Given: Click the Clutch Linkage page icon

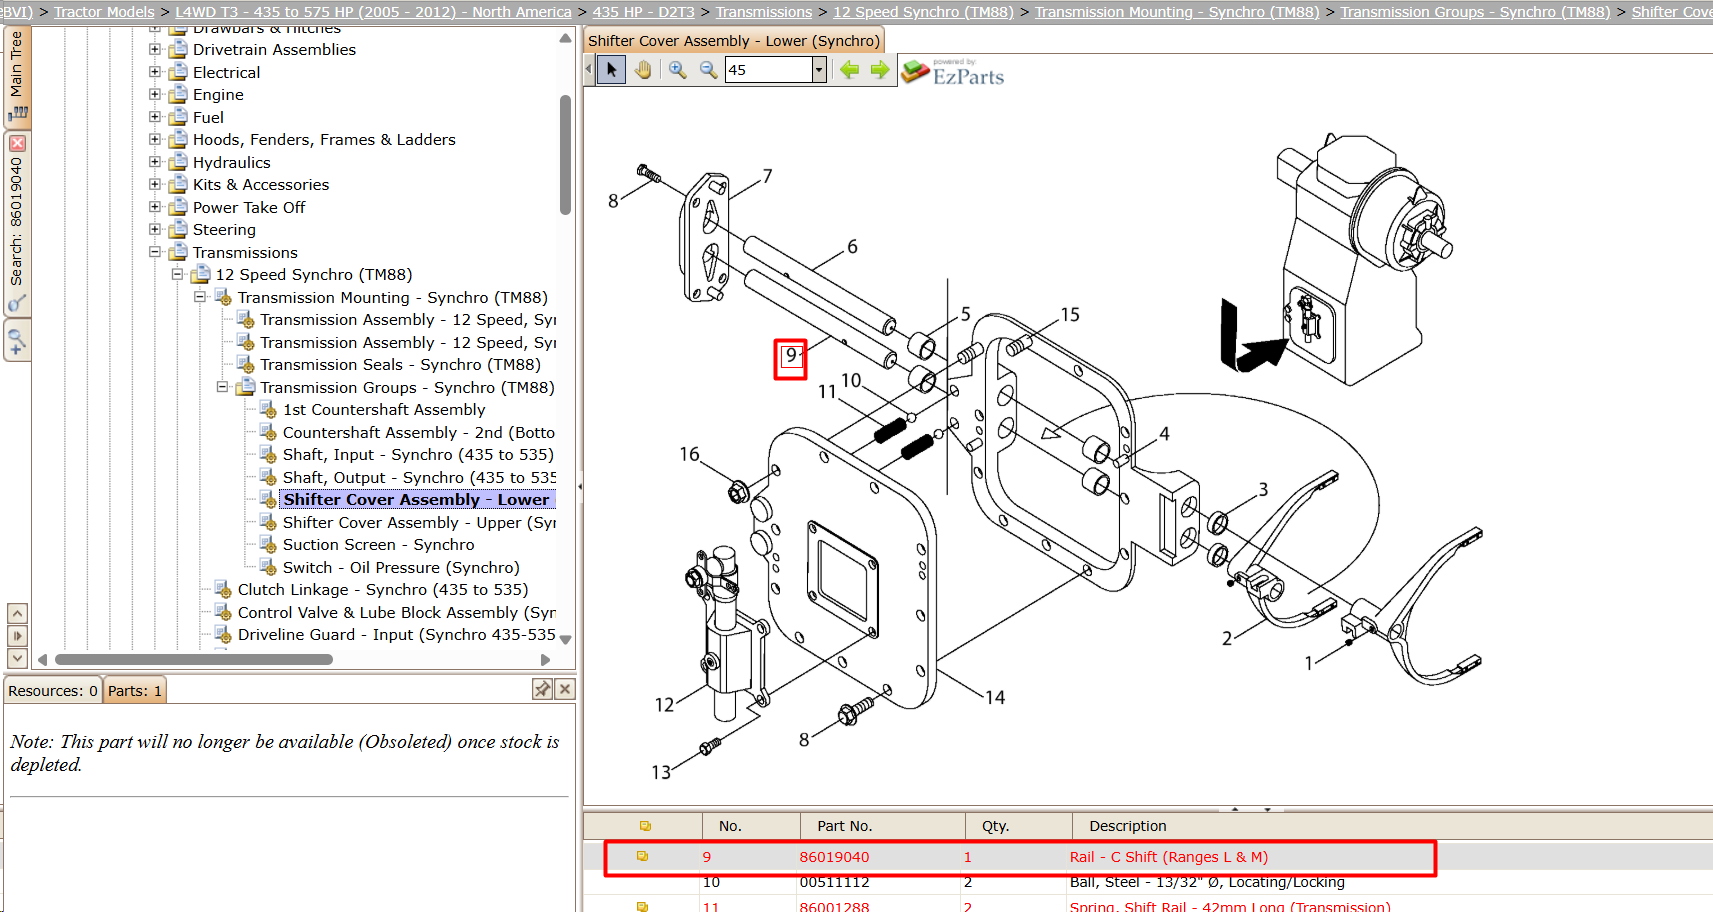Looking at the screenshot, I should tap(223, 589).
